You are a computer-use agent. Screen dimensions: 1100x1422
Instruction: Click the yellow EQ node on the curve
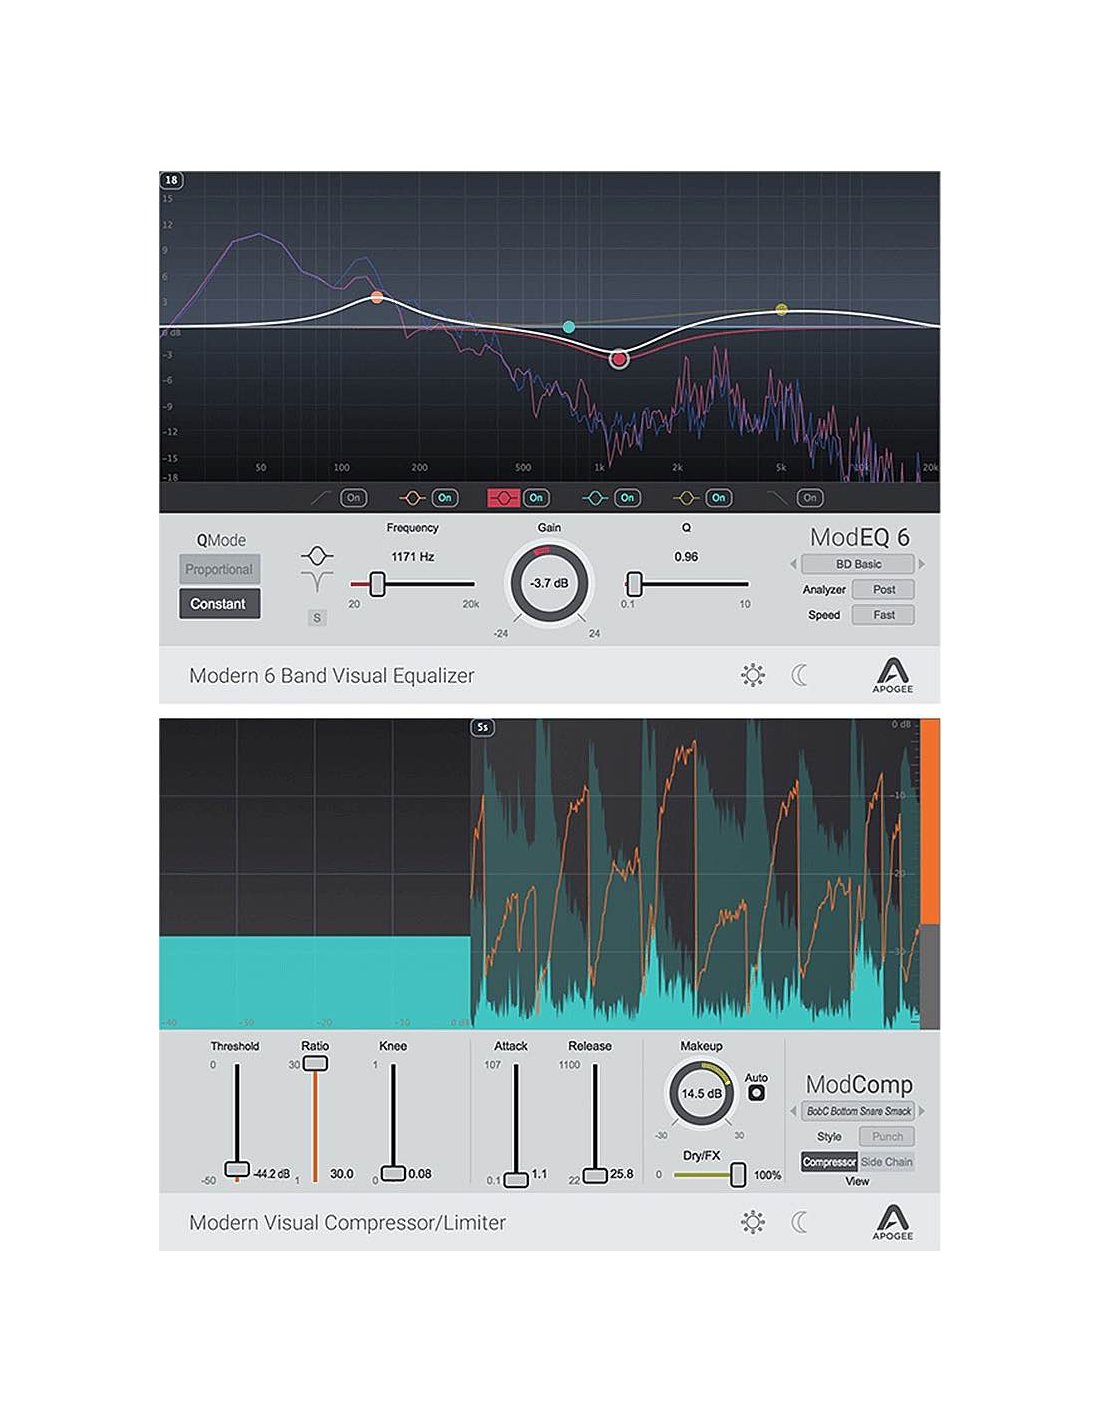pos(782,310)
